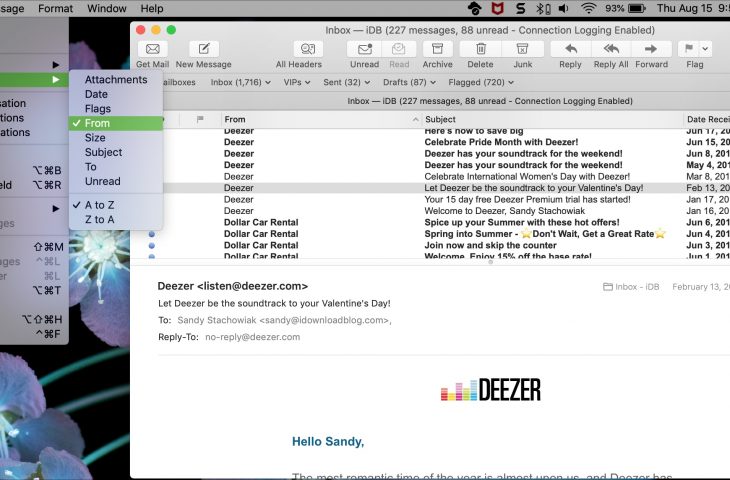Compose with the New Message icon
Image resolution: width=730 pixels, height=480 pixels.
pos(204,49)
